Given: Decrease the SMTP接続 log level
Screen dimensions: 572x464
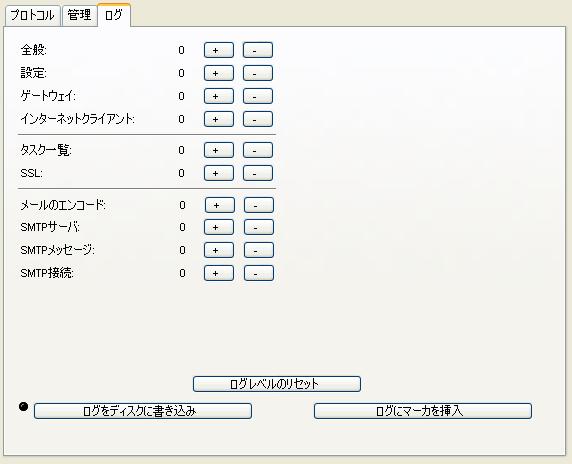Looking at the screenshot, I should click(x=259, y=273).
